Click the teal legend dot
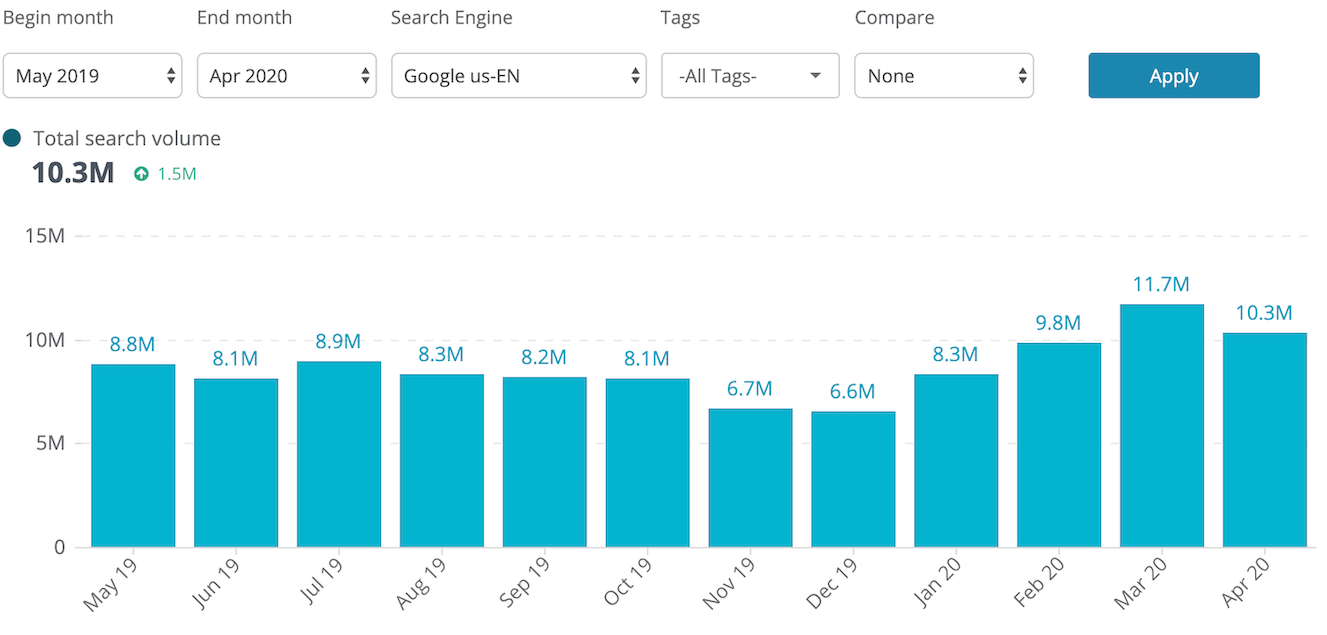 [14, 137]
